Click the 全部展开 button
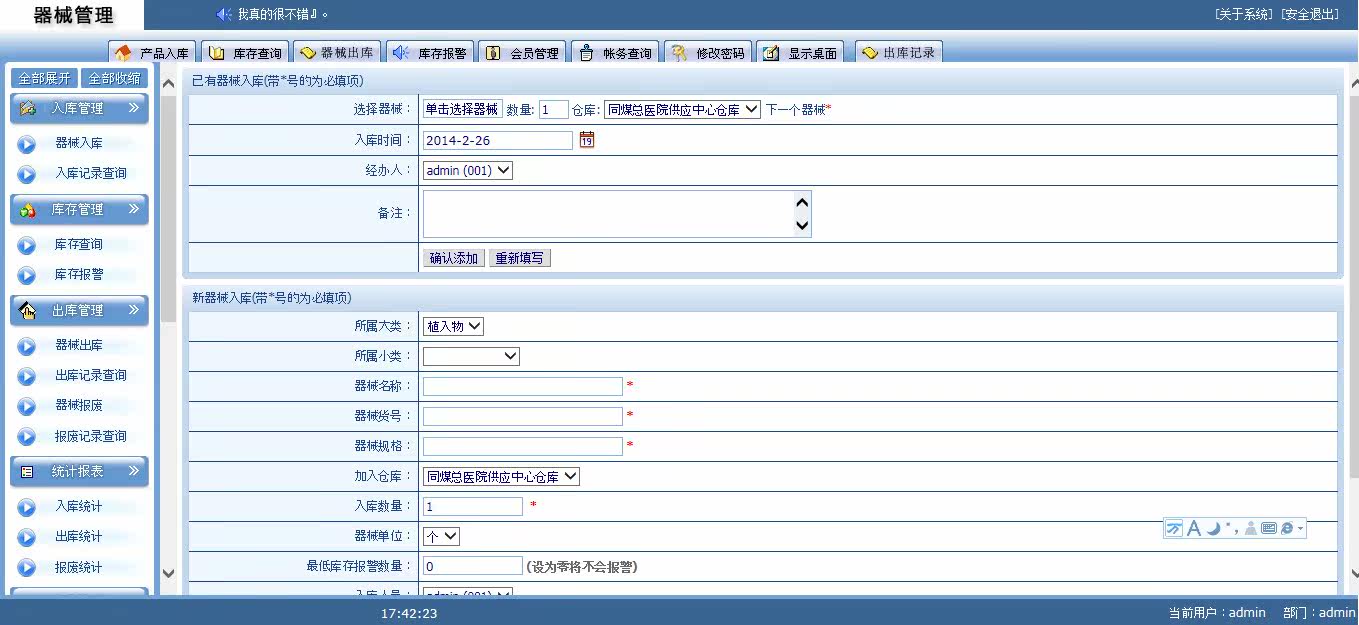Screen dimensions: 1359x625 [45, 78]
